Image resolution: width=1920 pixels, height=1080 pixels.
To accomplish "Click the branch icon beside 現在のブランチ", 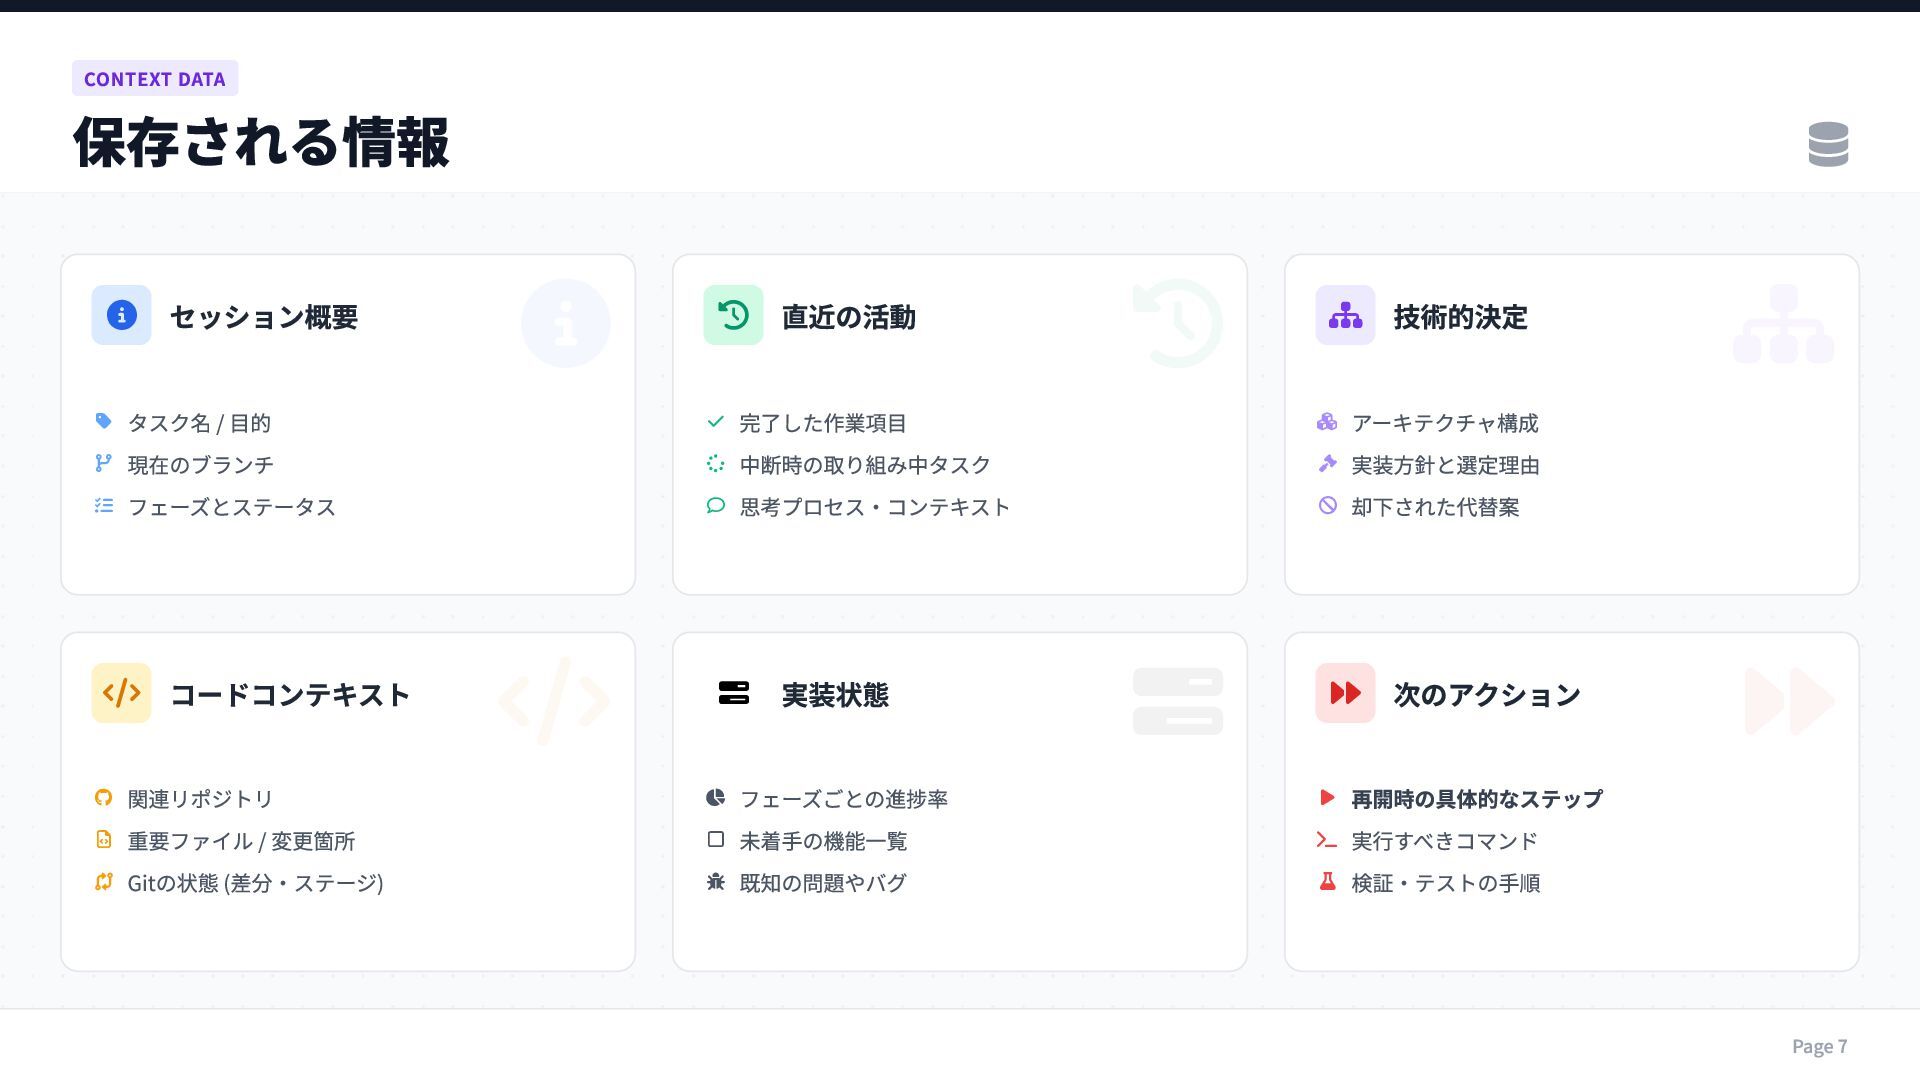I will pyautogui.click(x=103, y=463).
